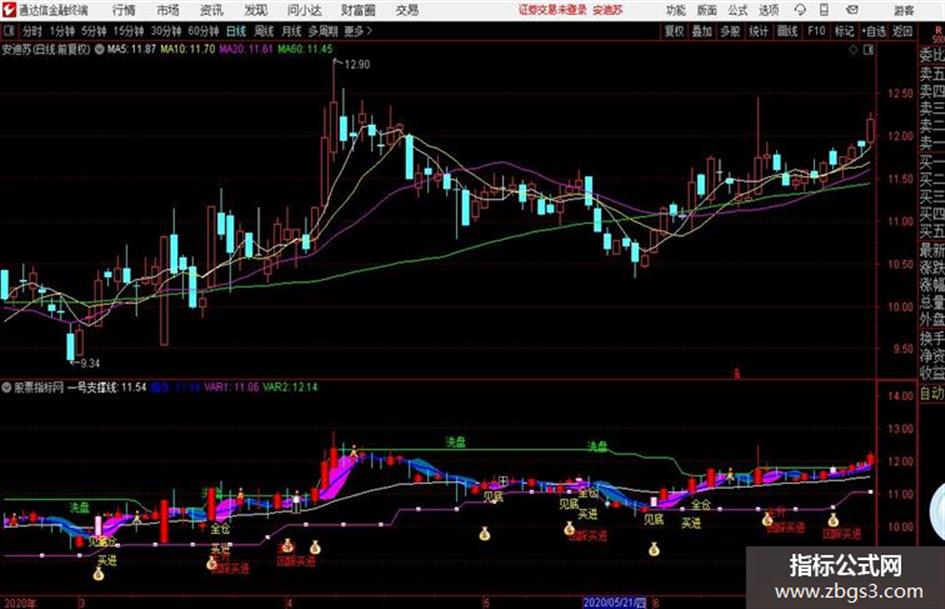Select the 多周期 multi-period tab

pos(323,31)
